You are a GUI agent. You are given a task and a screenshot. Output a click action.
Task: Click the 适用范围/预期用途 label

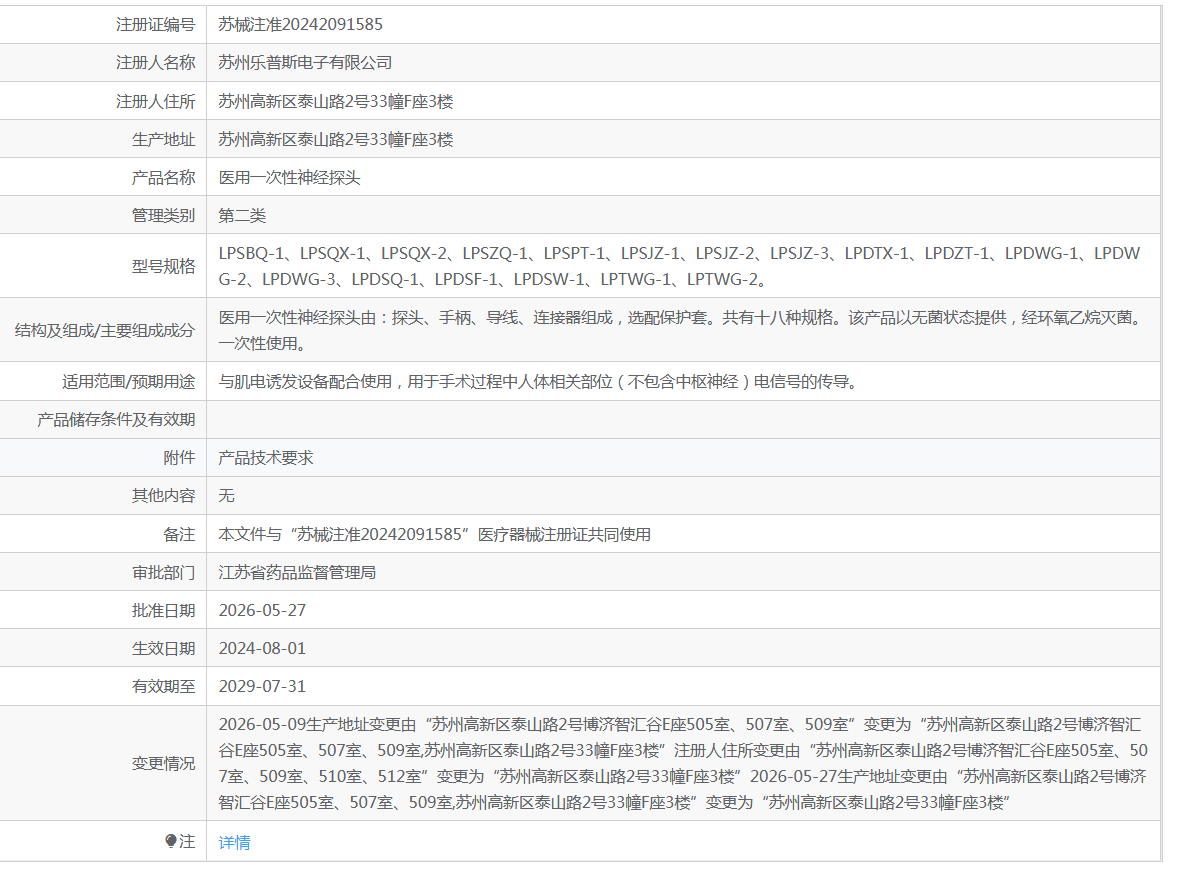tap(129, 382)
